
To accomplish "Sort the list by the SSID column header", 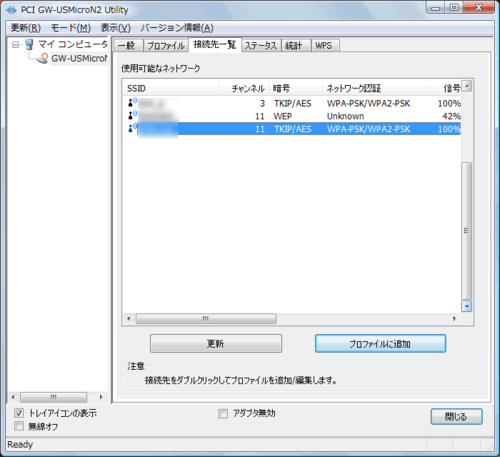I will 171,89.
